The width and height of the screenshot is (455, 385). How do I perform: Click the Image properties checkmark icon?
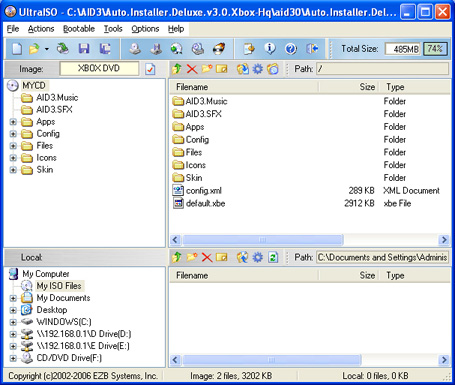(150, 69)
